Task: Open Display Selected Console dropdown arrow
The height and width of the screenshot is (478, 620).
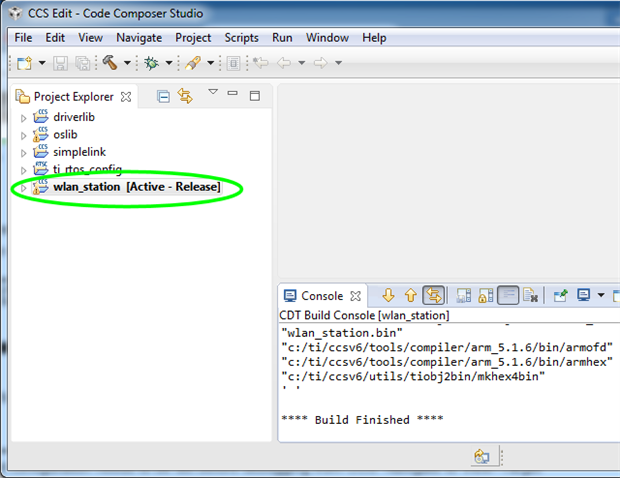Action: [601, 295]
